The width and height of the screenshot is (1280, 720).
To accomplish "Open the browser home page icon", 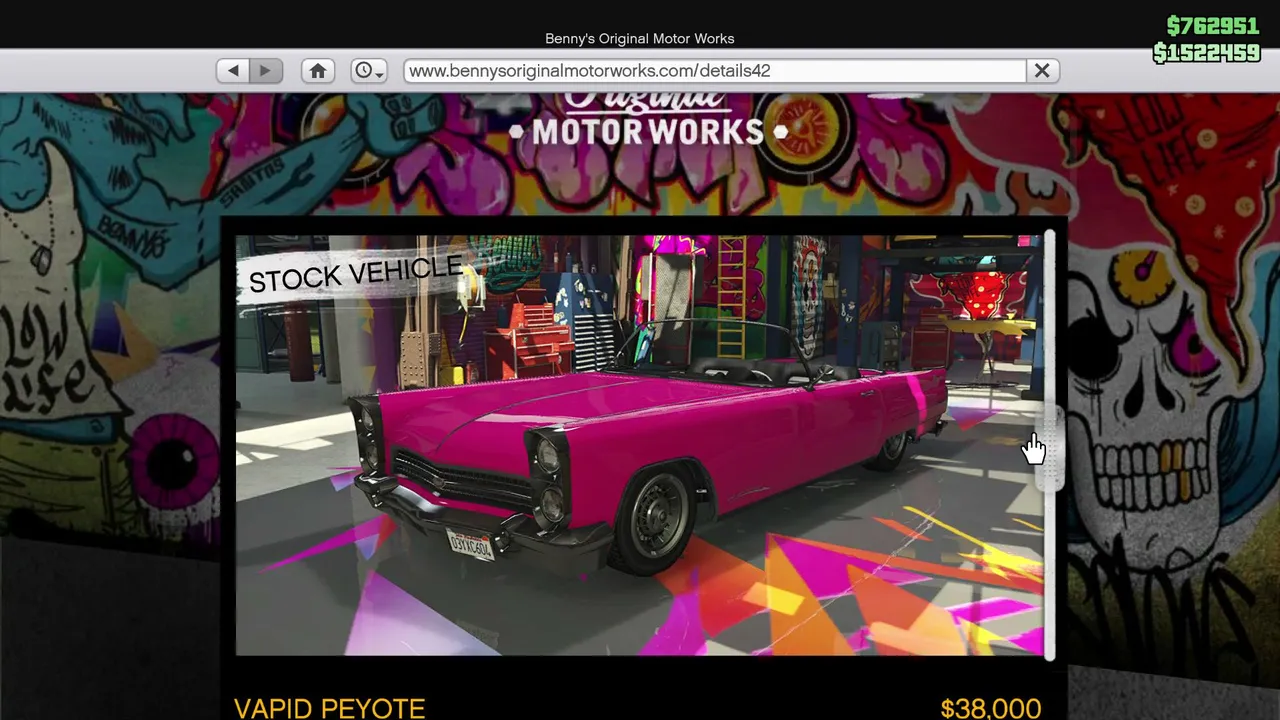I will (318, 71).
